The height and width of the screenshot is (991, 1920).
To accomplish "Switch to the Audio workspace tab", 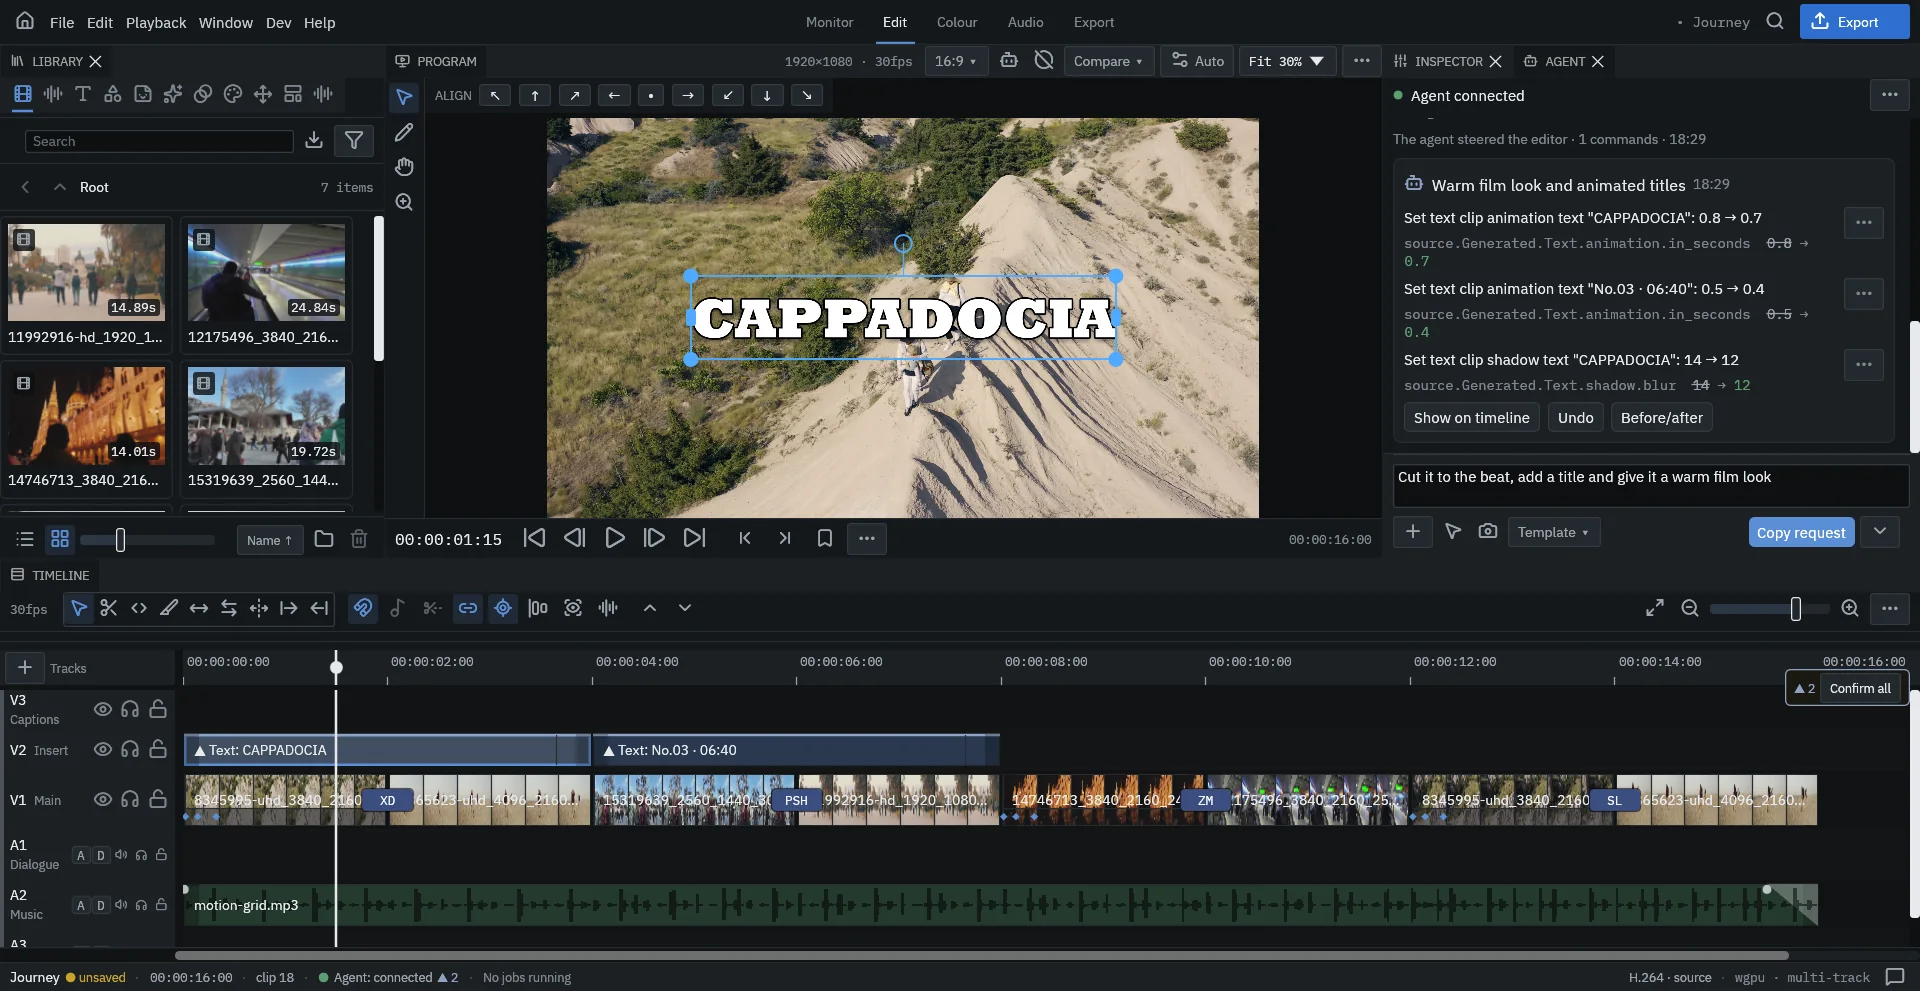I will (x=1025, y=22).
